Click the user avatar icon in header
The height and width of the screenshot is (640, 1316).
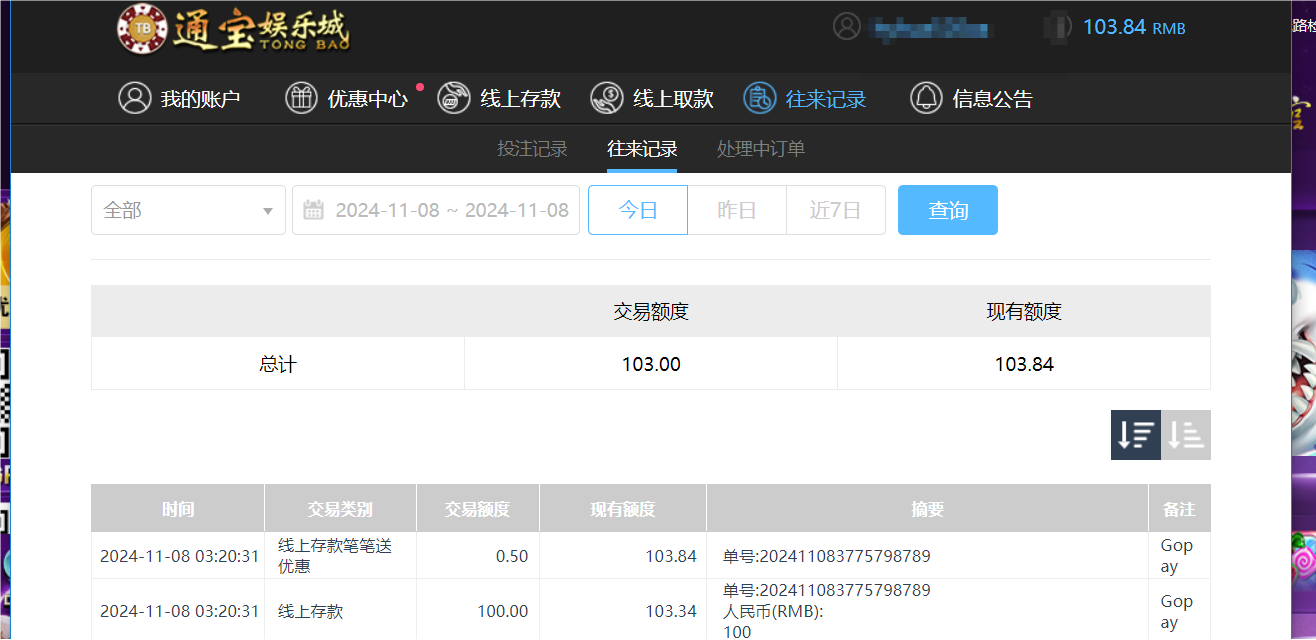click(x=846, y=26)
